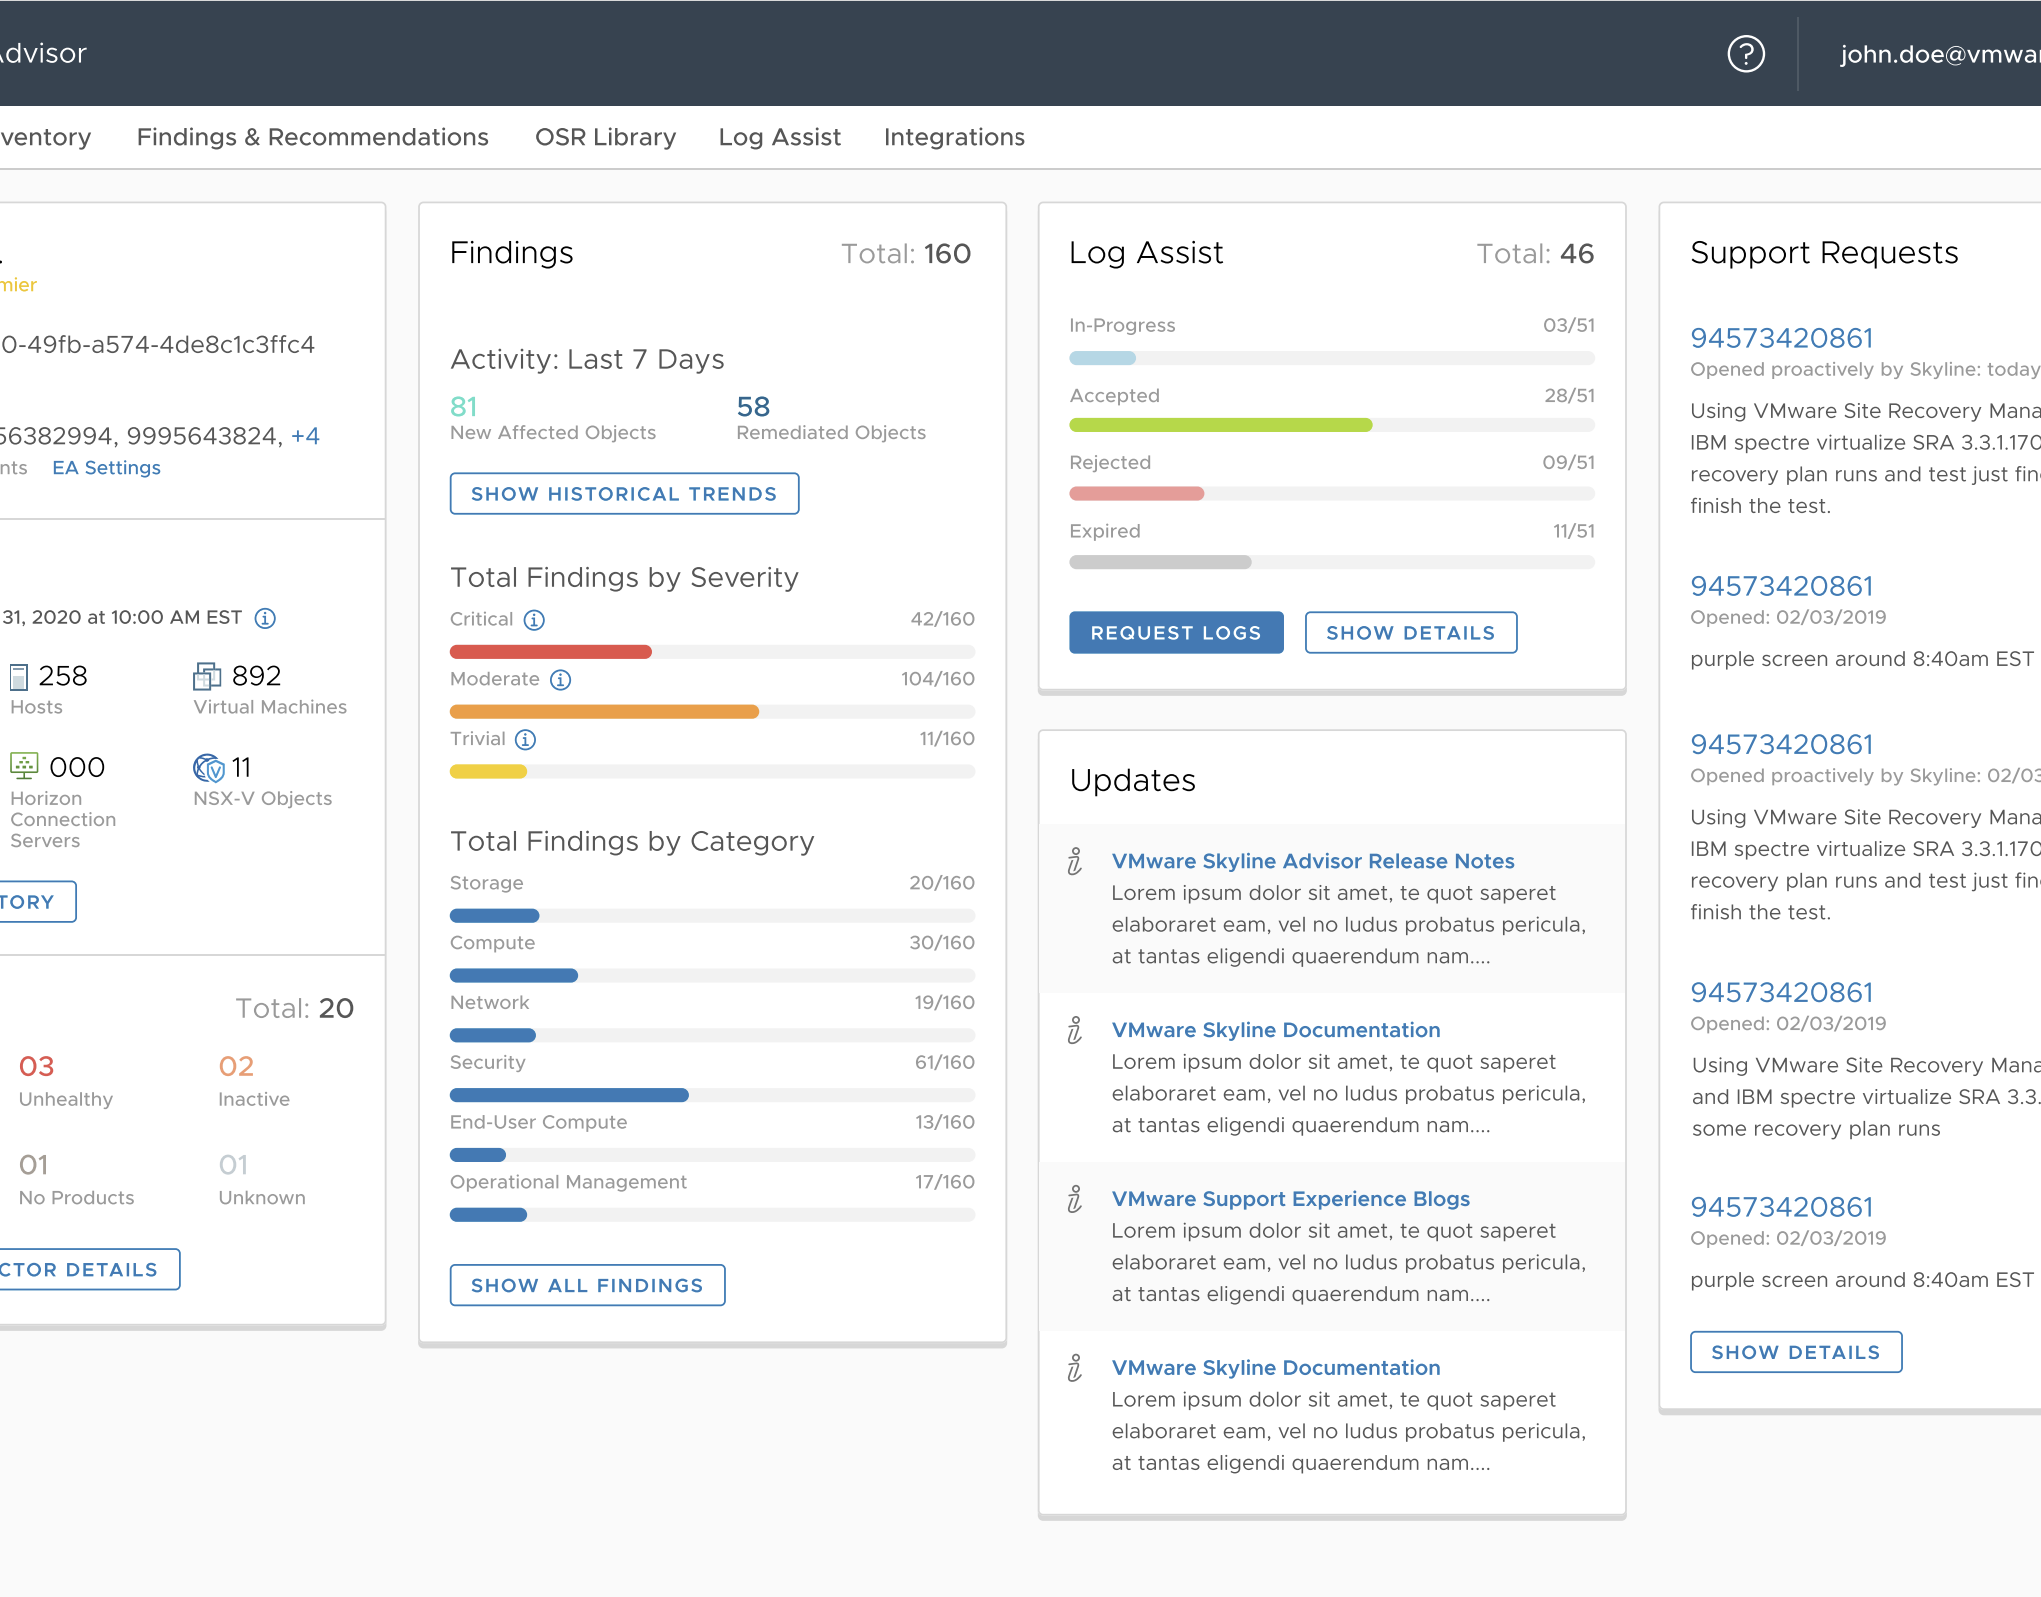Screen dimensions: 2041x1597
Task: Open VMware Skyline Advisor Release Notes link
Action: coord(1312,861)
